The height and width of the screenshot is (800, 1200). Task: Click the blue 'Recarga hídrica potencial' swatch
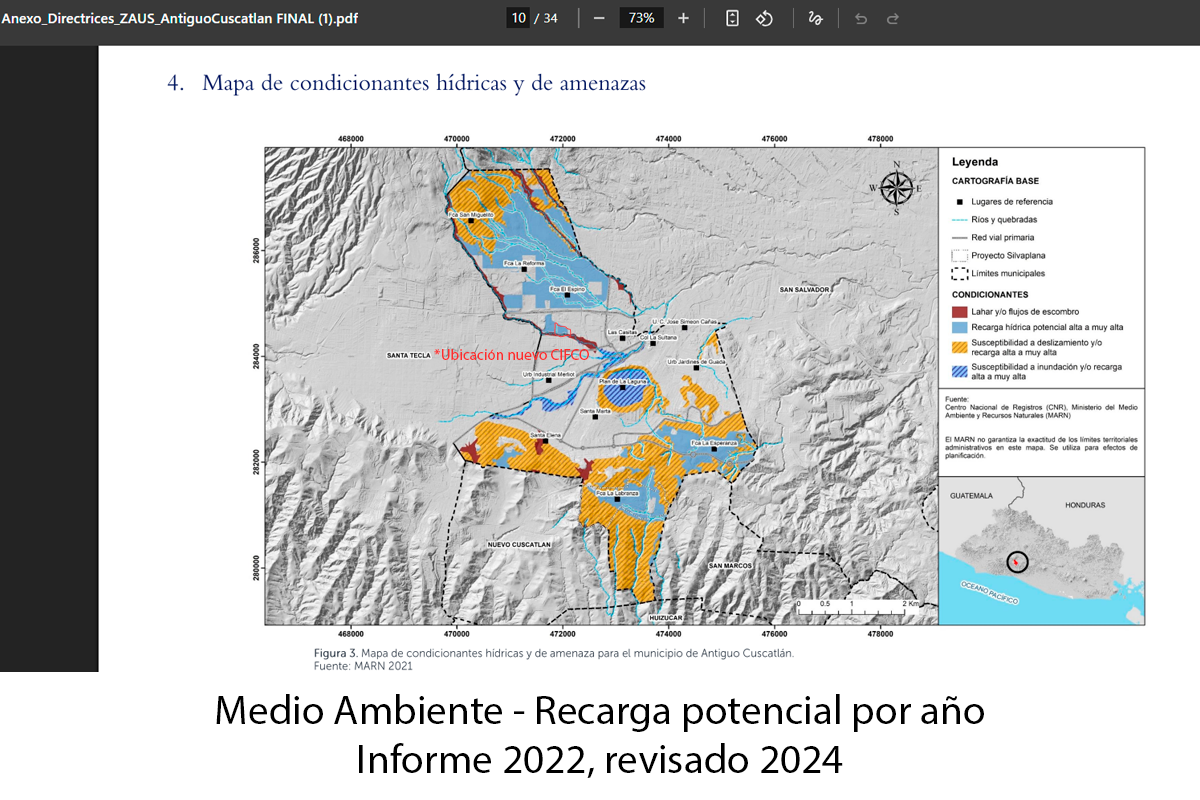pos(958,328)
